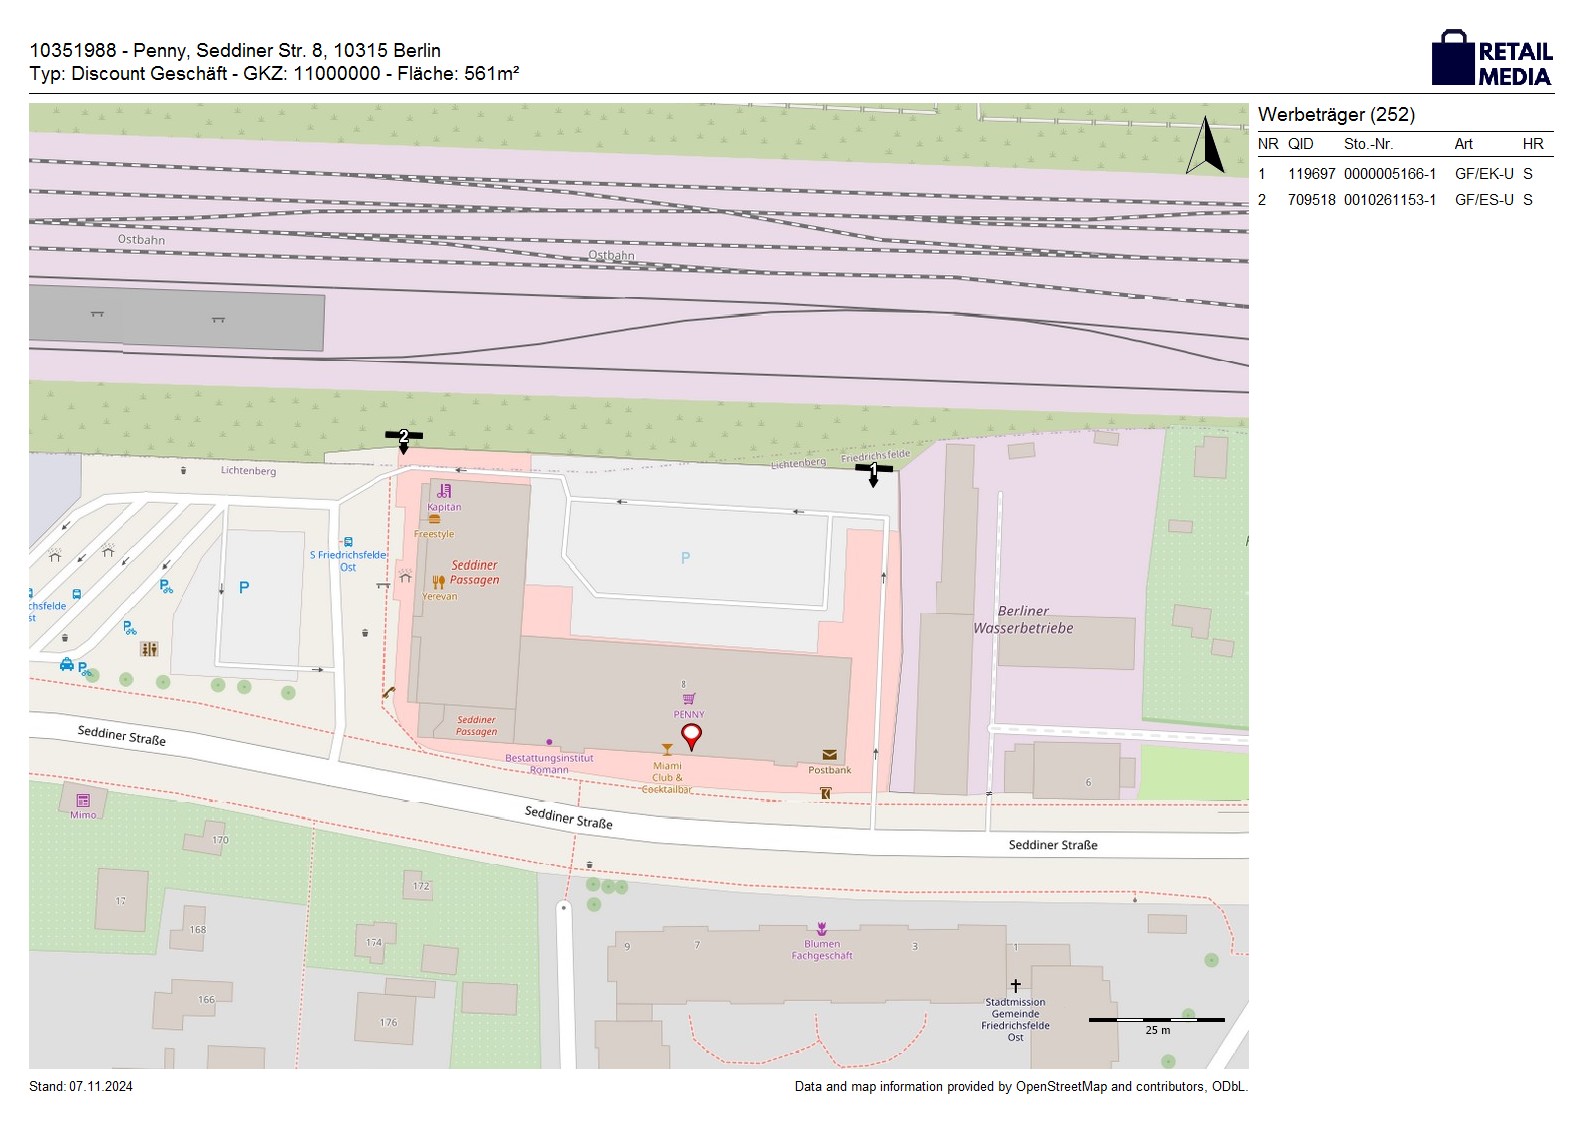Click the Blumen Fachgeschäft flower icon
This screenshot has height=1123, width=1587.
[x=821, y=928]
